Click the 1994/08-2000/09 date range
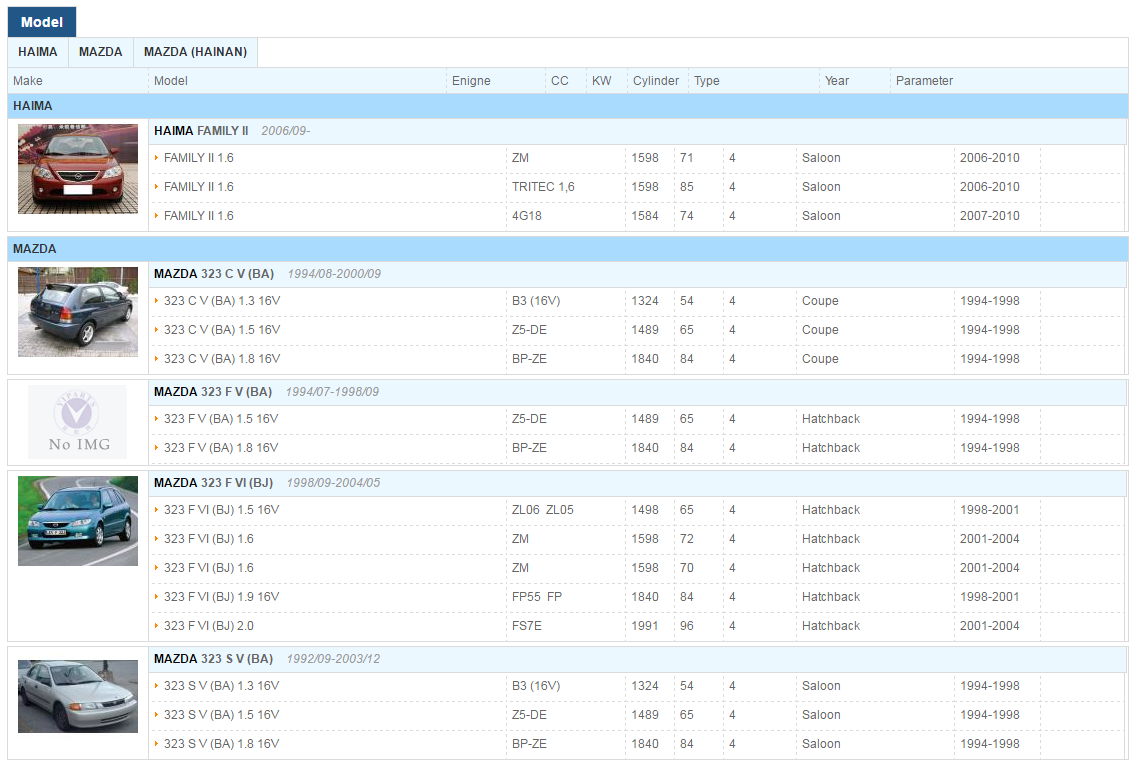The width and height of the screenshot is (1136, 764). click(x=334, y=274)
